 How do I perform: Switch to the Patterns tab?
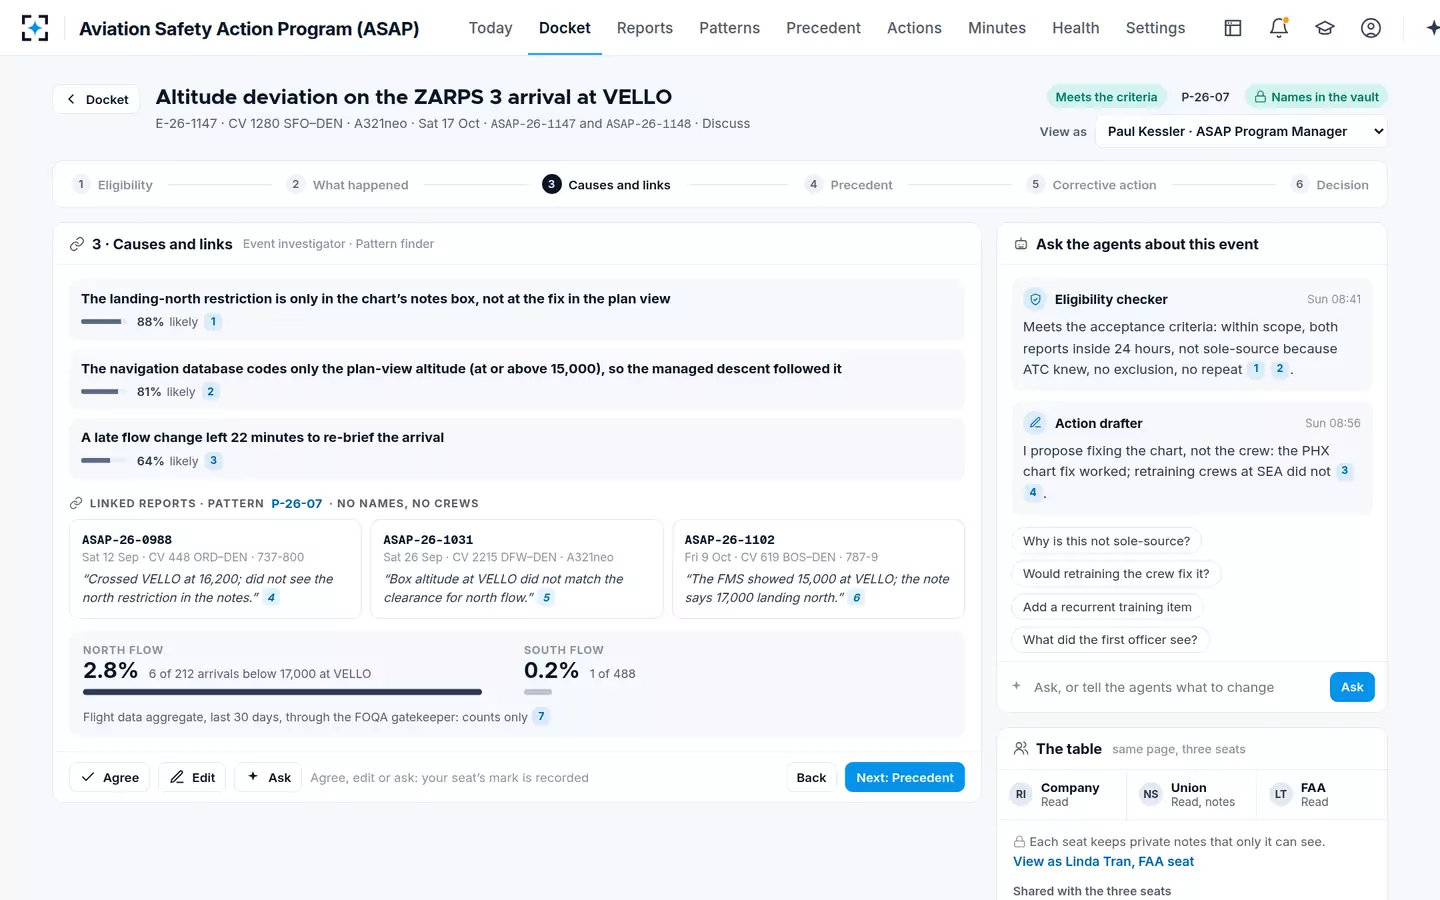[x=729, y=28]
